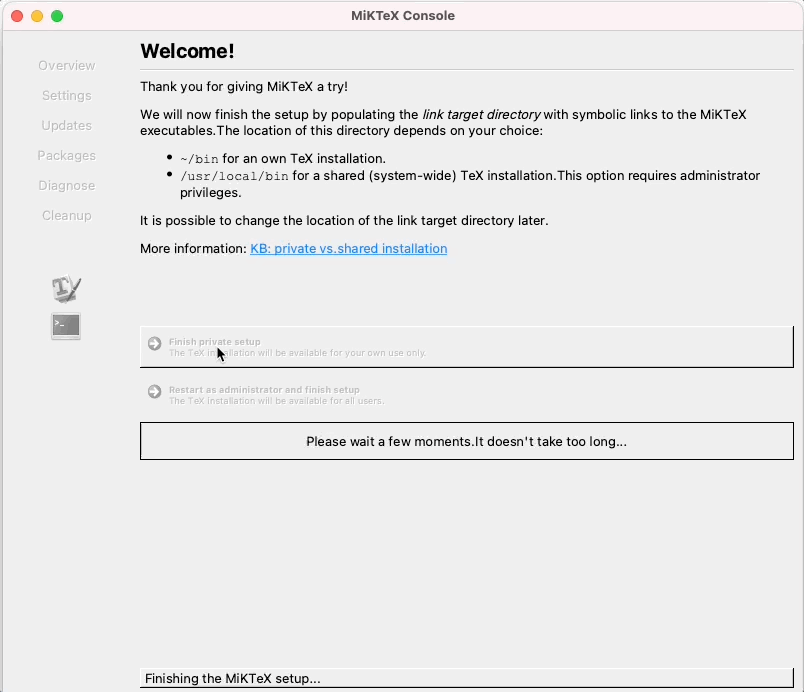
Task: Open the terminal icon in the sidebar
Action: click(66, 325)
